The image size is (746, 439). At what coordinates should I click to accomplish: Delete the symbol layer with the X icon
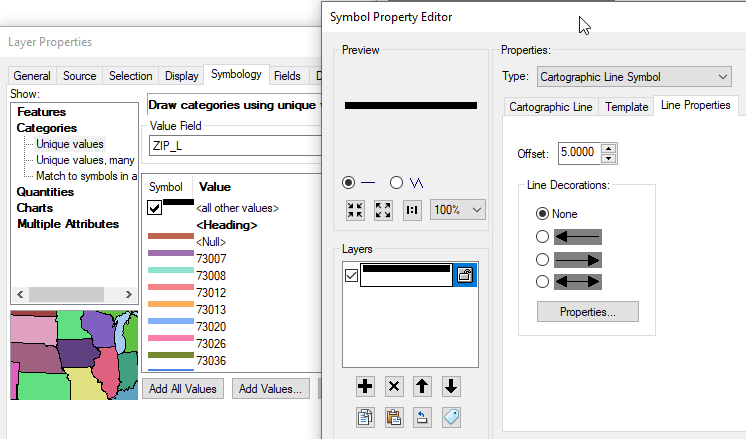click(394, 386)
